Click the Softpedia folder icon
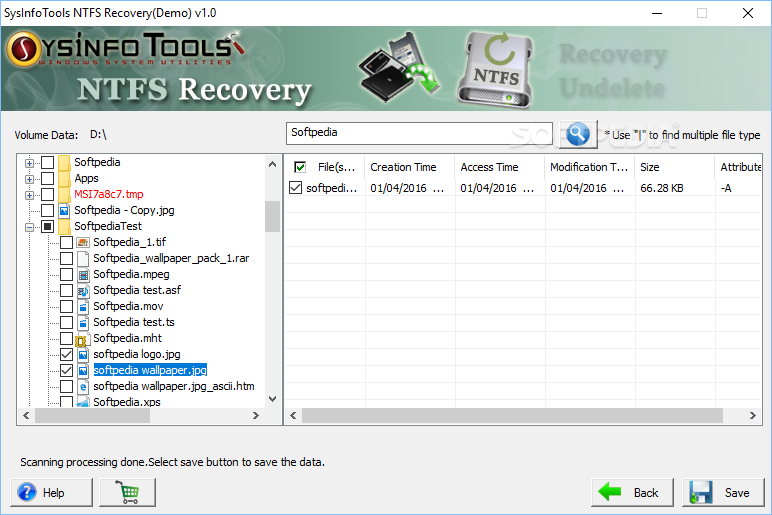 [64, 162]
